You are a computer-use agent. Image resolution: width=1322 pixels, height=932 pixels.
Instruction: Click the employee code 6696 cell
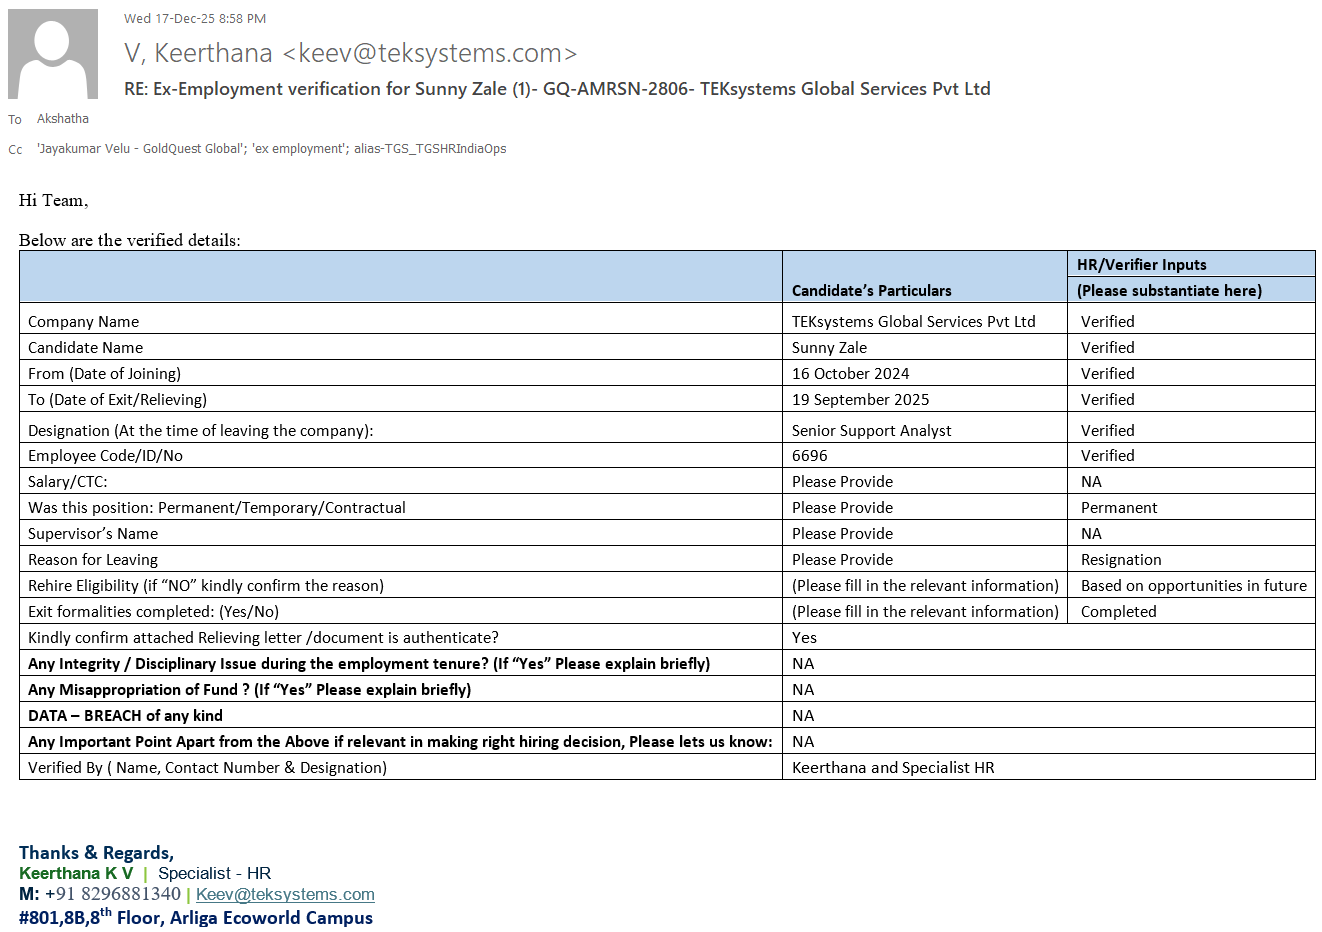[x=809, y=456]
